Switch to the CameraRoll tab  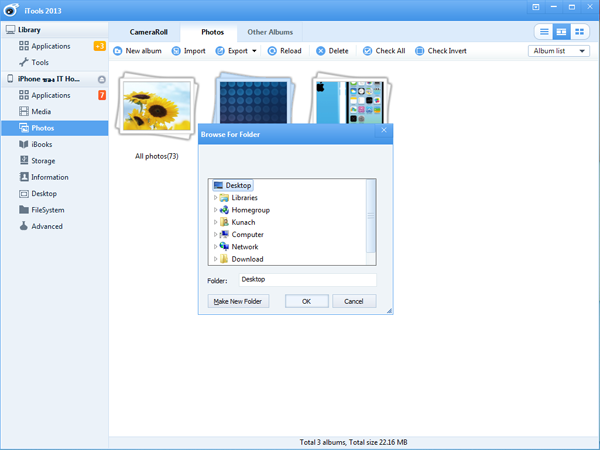click(x=147, y=33)
